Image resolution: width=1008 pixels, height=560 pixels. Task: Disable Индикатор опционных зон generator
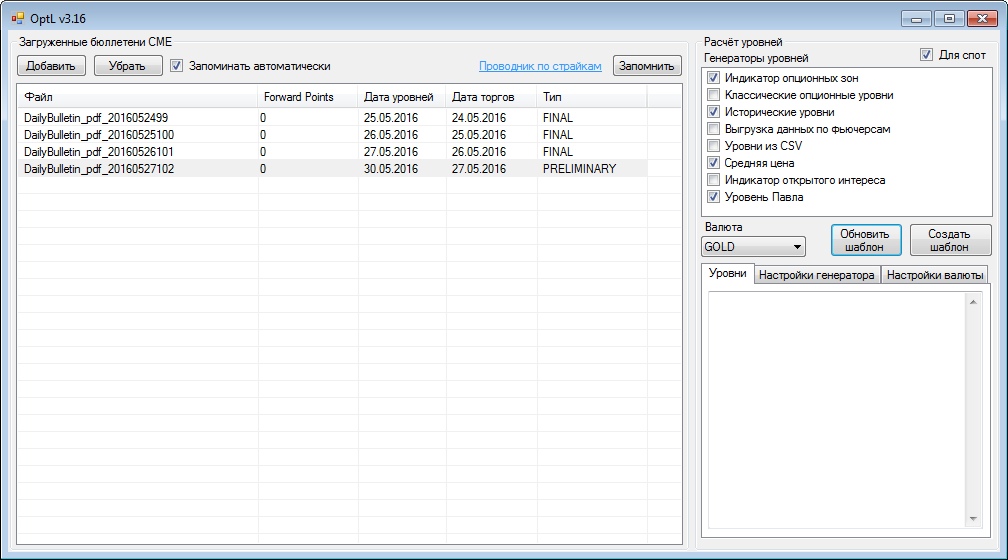(x=713, y=78)
